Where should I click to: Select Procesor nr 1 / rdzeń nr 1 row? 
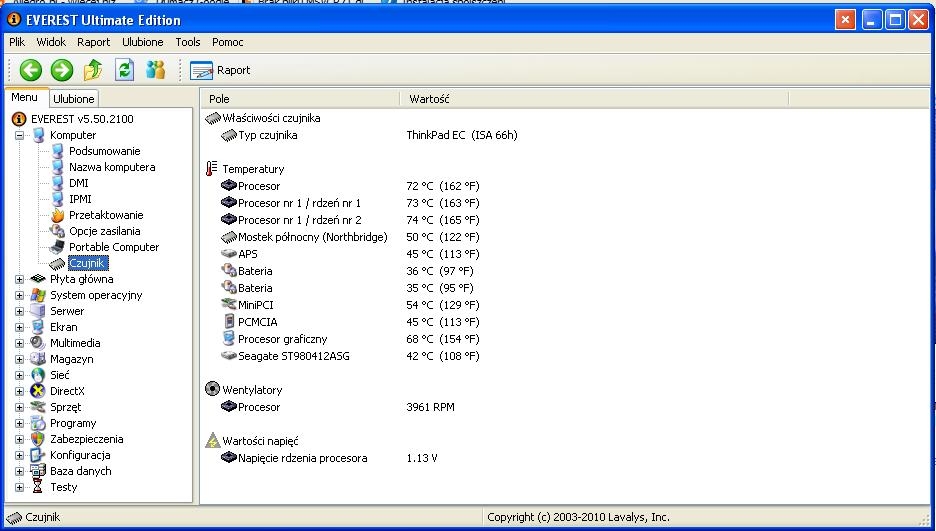350,203
